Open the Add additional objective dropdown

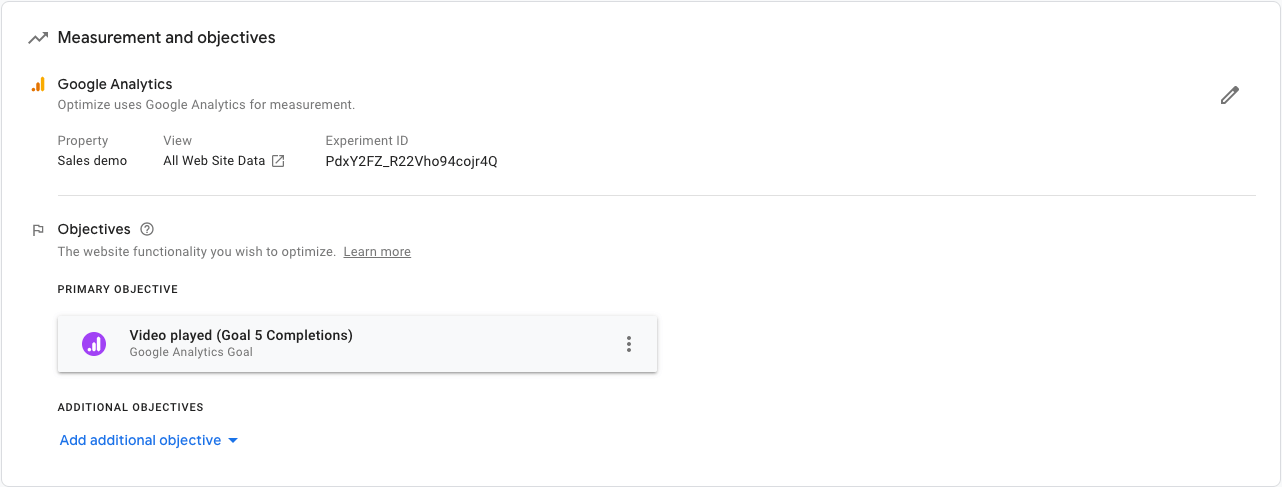click(x=140, y=440)
